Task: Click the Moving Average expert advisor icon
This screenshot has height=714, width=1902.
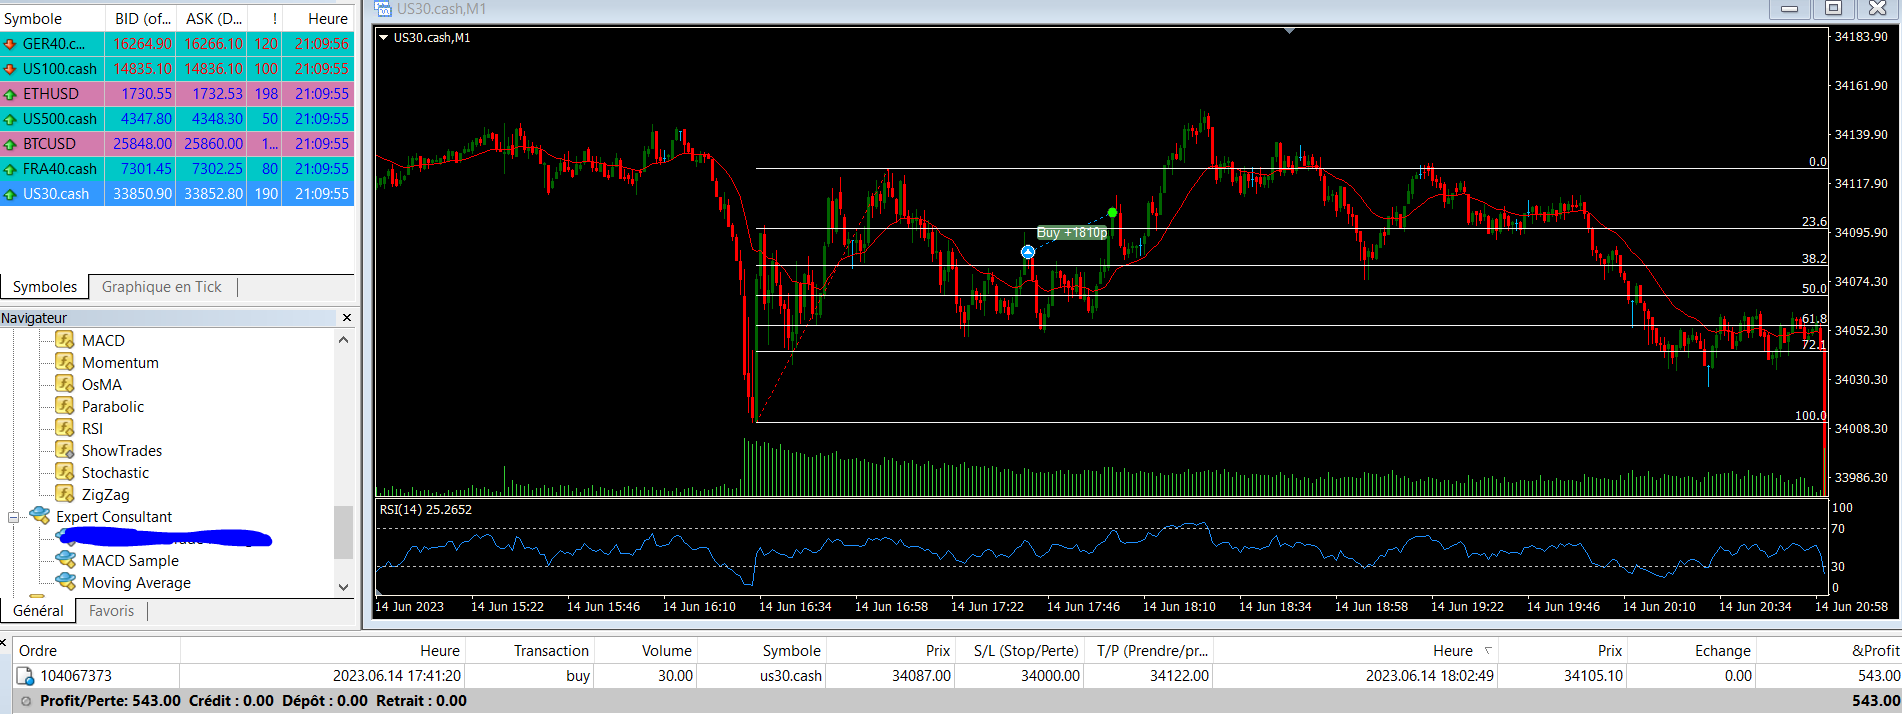Action: 66,582
